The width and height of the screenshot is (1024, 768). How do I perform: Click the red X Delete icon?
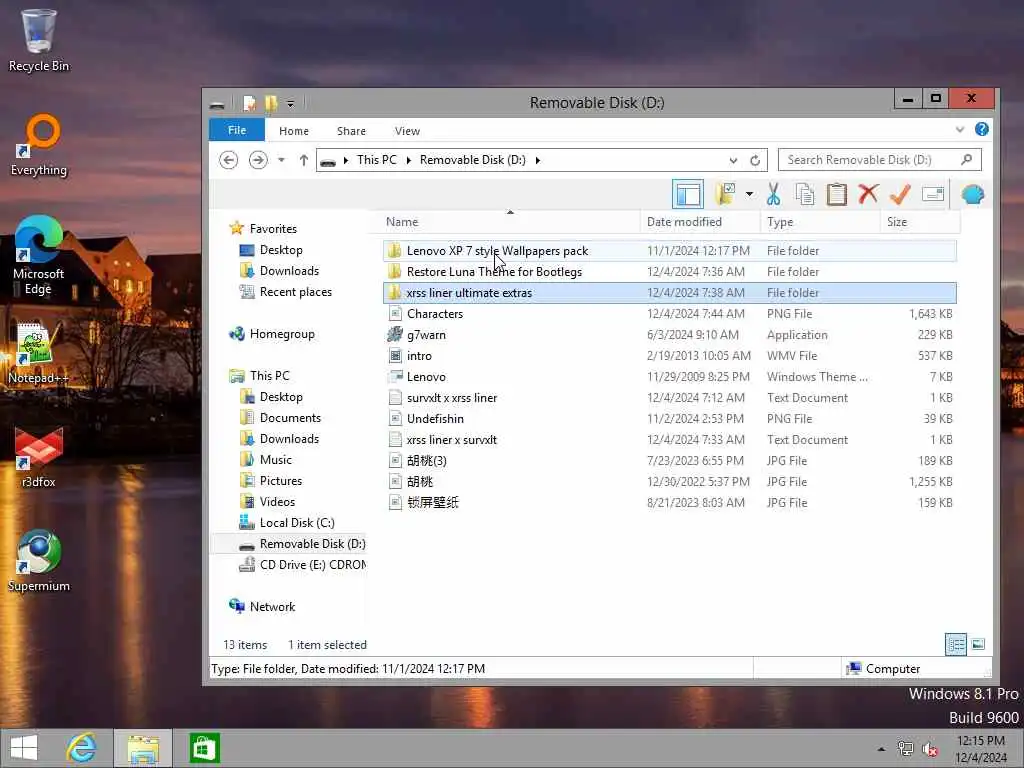[x=869, y=195]
